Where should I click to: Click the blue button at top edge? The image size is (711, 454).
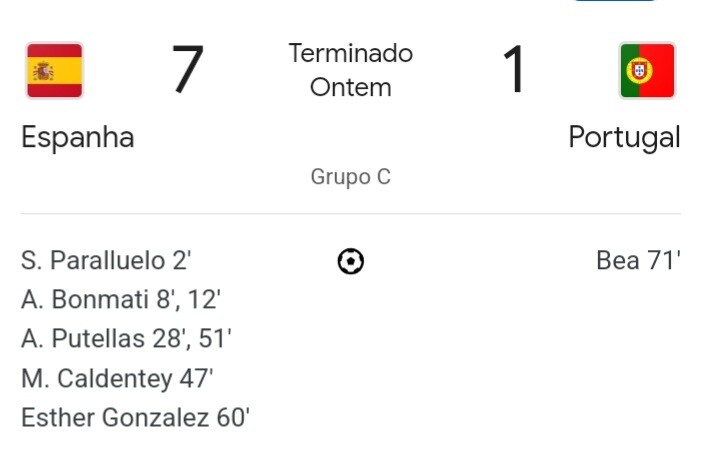coord(615,2)
